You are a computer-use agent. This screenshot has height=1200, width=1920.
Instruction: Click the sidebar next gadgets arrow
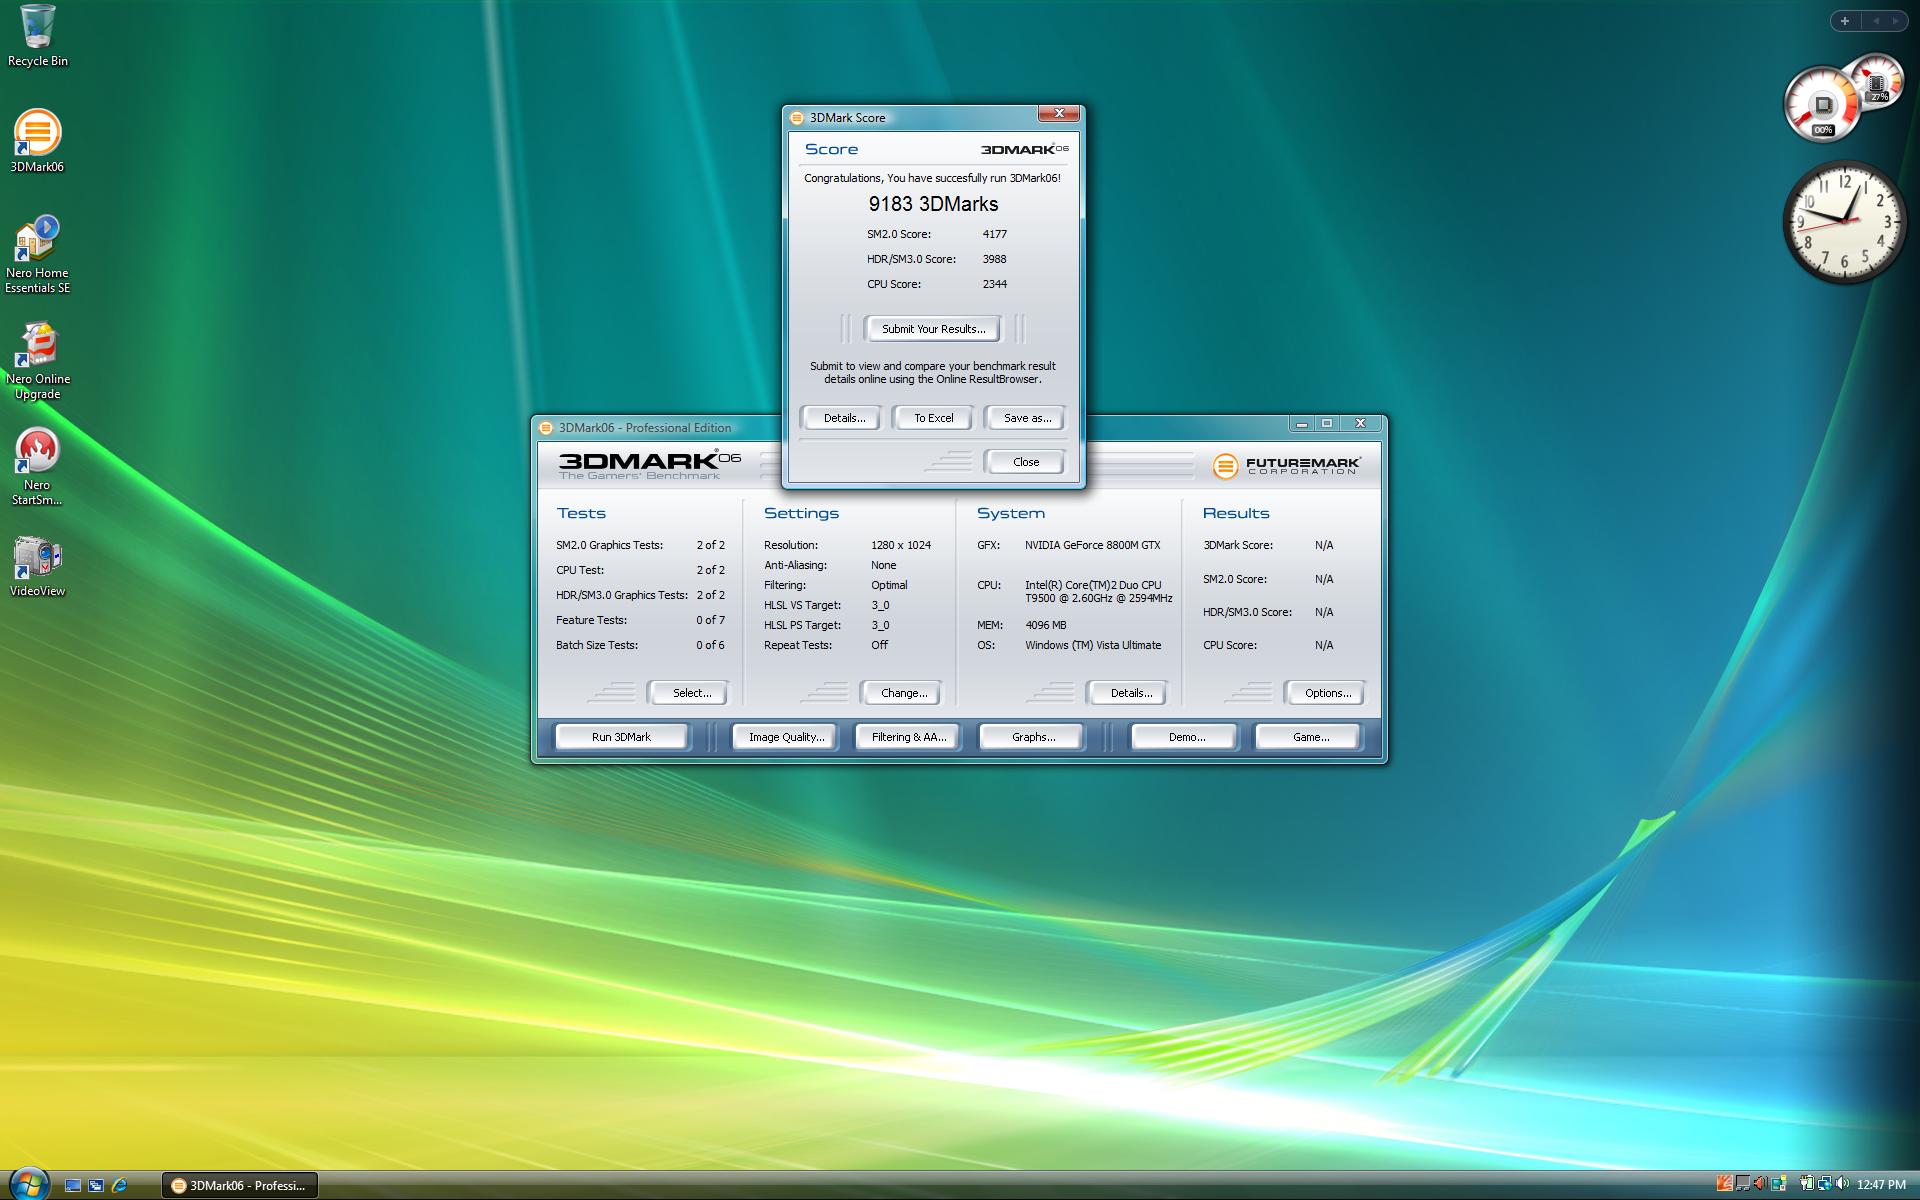coord(1895,20)
